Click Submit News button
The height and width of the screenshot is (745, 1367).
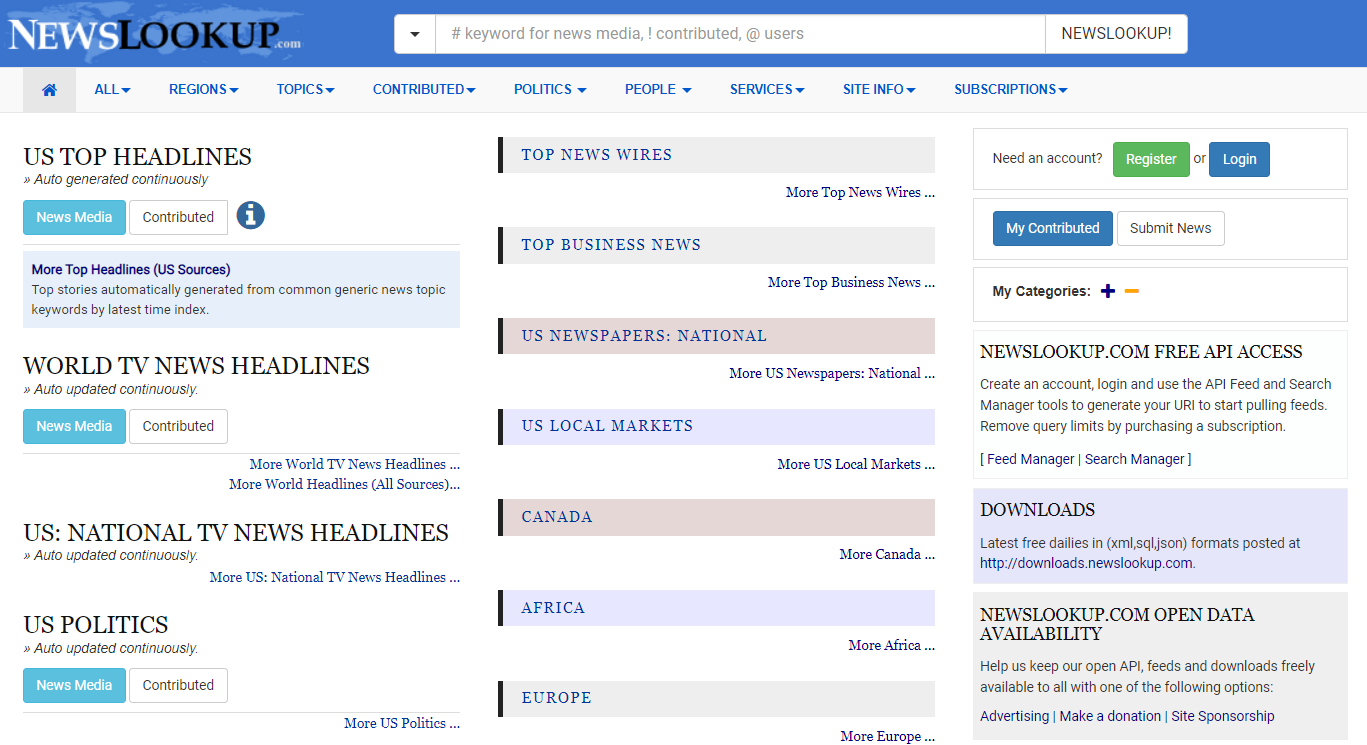pyautogui.click(x=1170, y=228)
